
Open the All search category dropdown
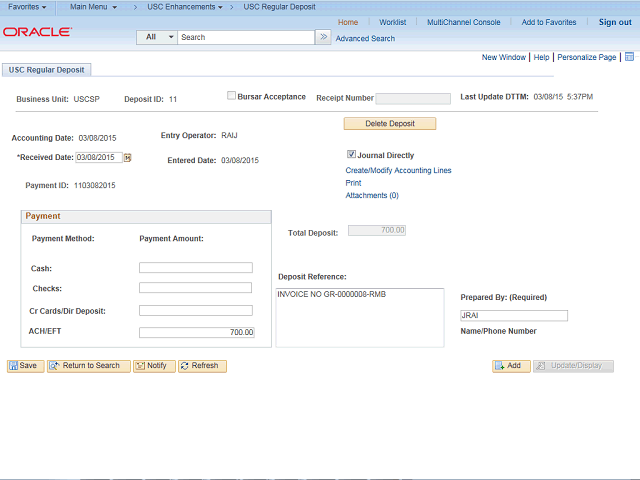tap(157, 37)
